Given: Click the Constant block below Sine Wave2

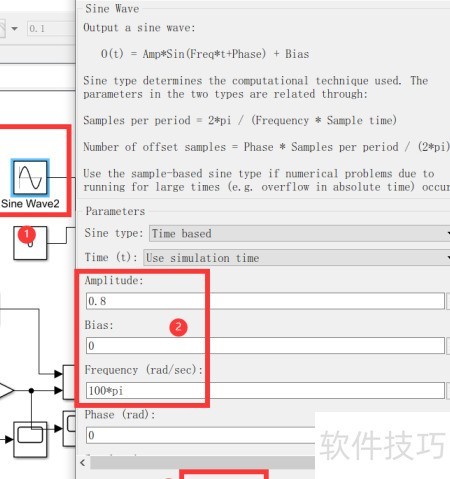Looking at the screenshot, I should point(30,243).
